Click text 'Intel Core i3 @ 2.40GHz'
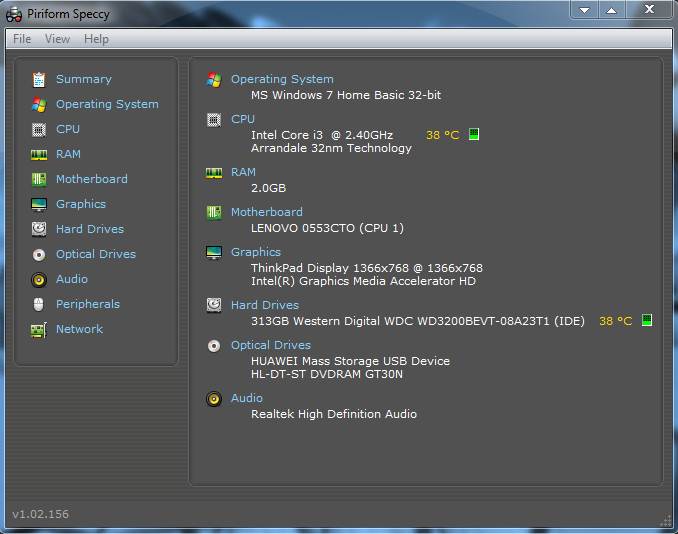Image resolution: width=678 pixels, height=534 pixels. point(322,135)
